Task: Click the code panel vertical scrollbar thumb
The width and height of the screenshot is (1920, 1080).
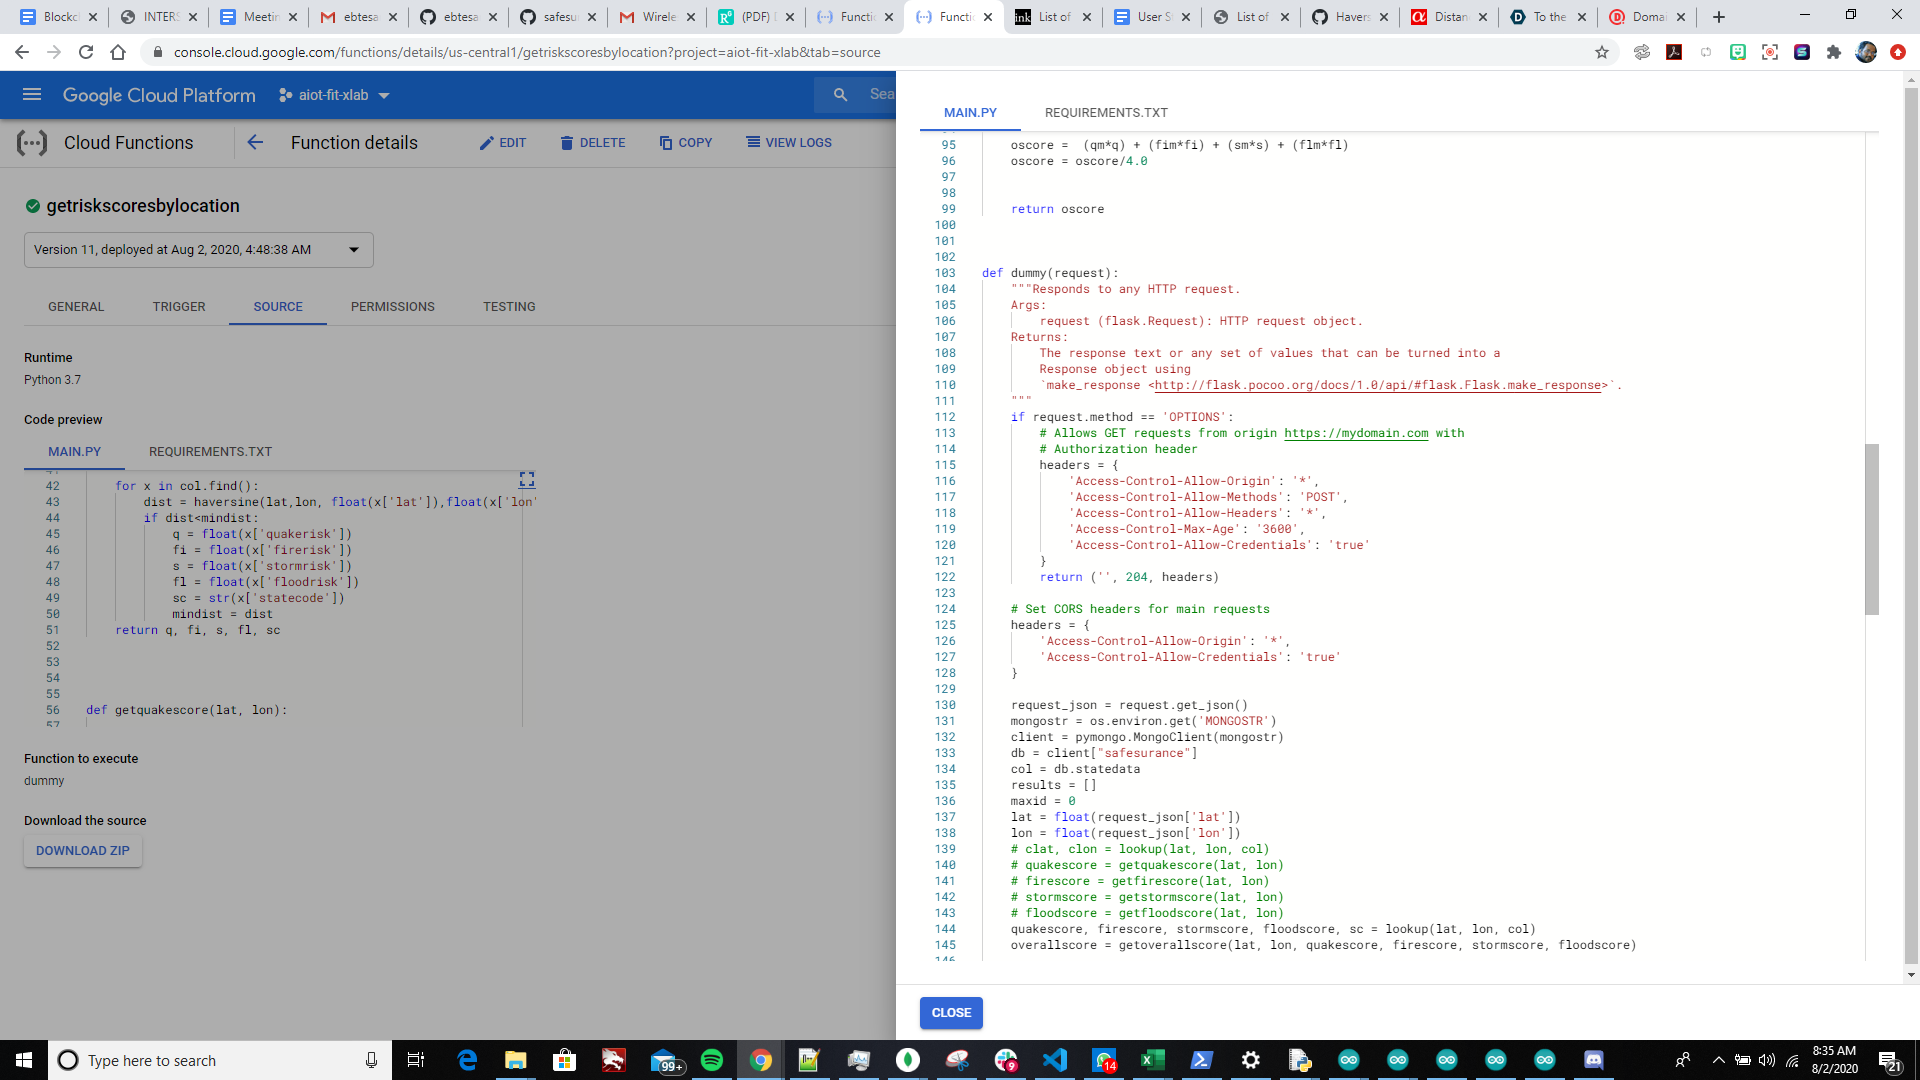Action: pos(1871,528)
